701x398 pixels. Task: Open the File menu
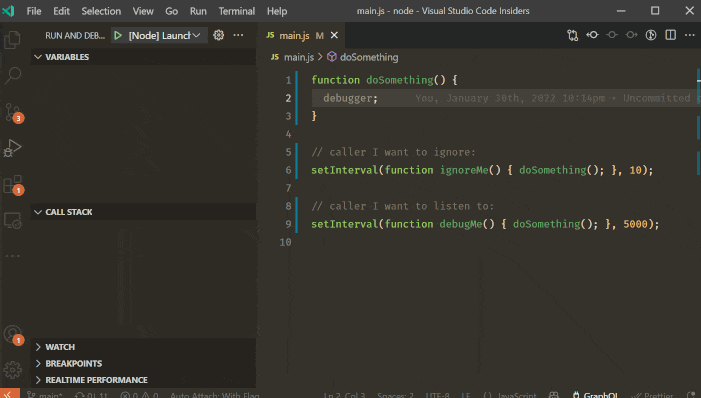point(34,11)
